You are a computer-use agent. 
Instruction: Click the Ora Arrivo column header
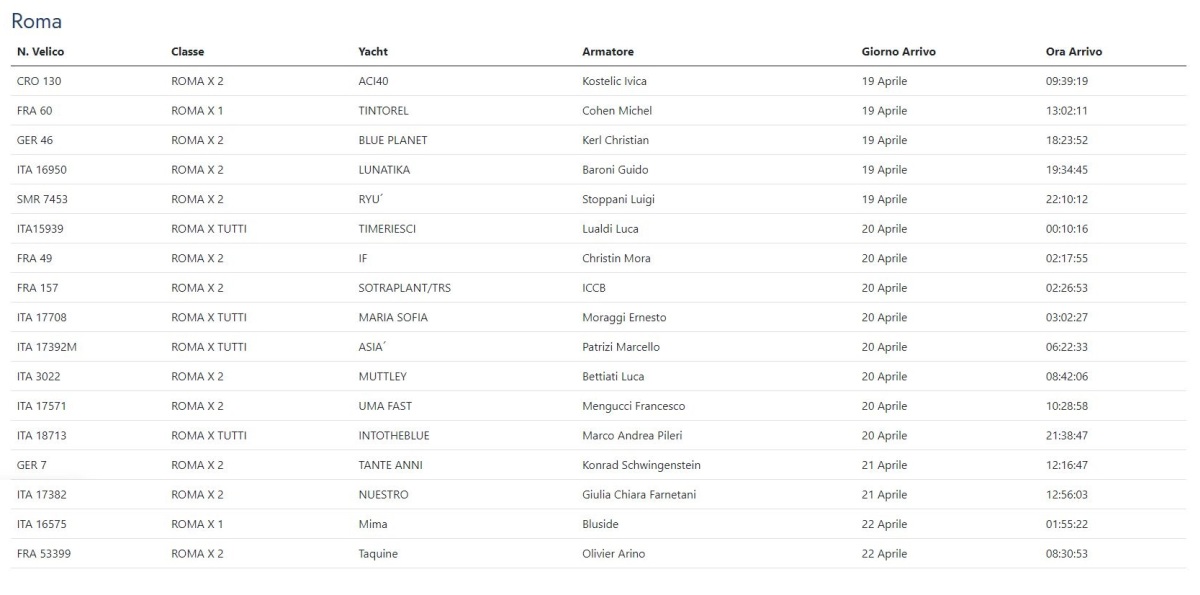(x=1074, y=52)
